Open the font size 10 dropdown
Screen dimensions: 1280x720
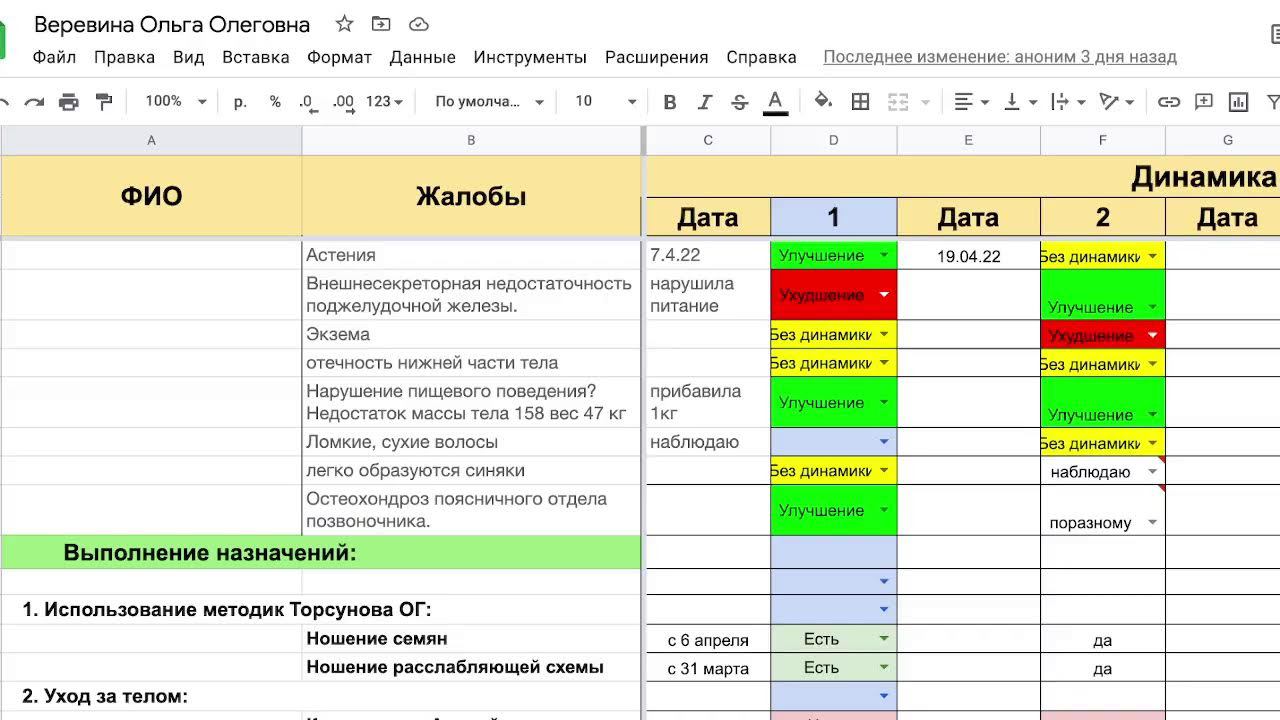coord(606,101)
